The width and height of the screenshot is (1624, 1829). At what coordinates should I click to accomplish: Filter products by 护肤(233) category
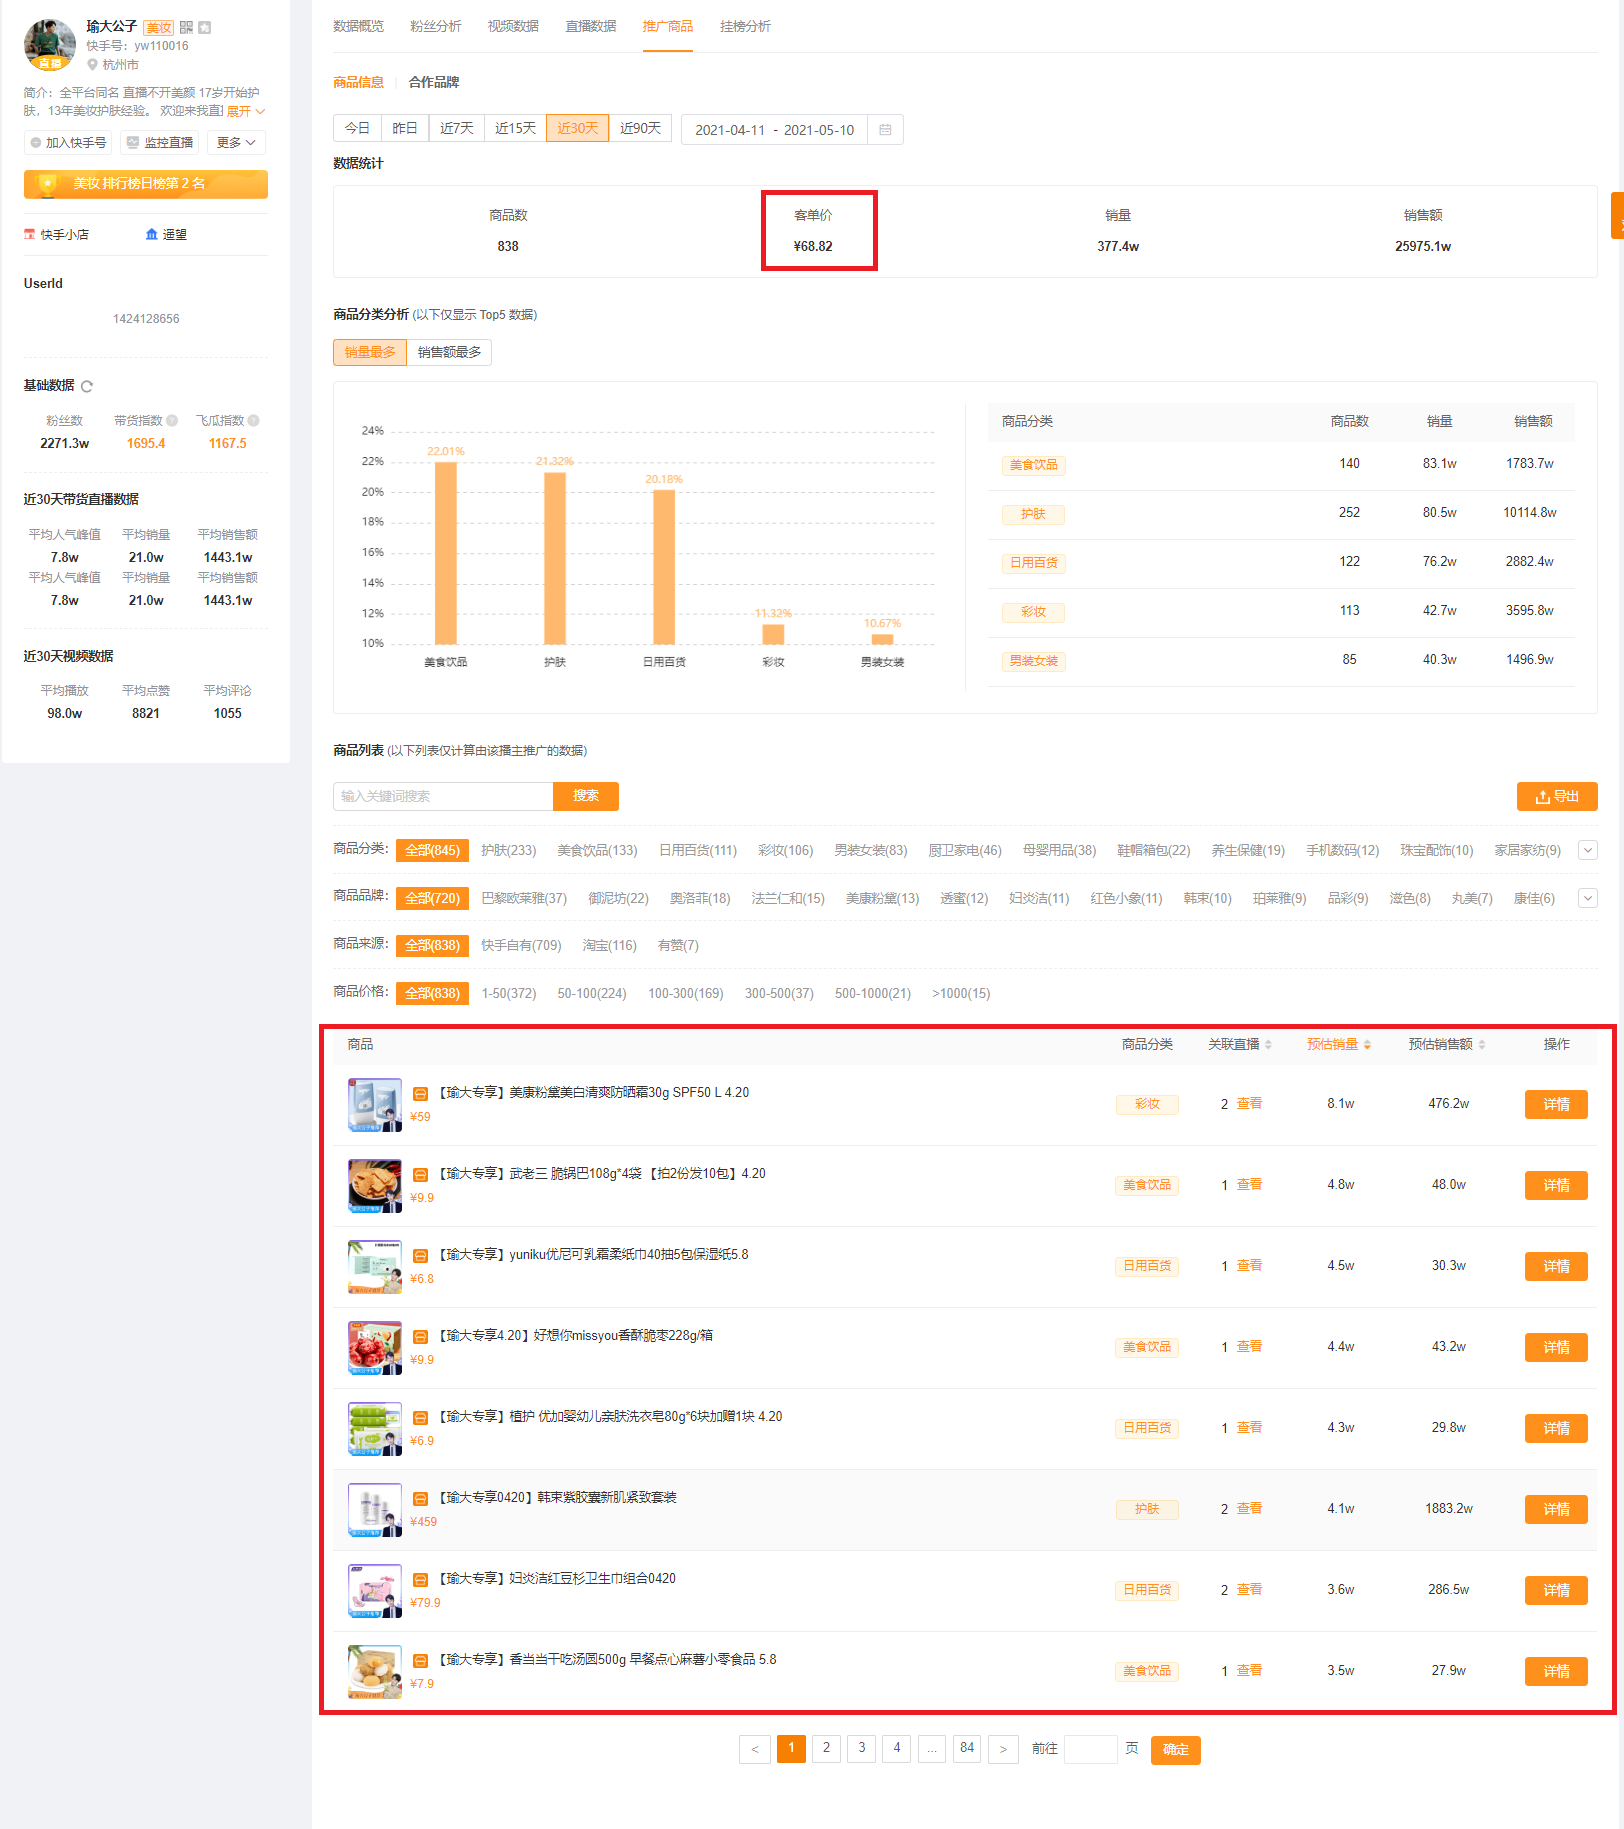(508, 850)
